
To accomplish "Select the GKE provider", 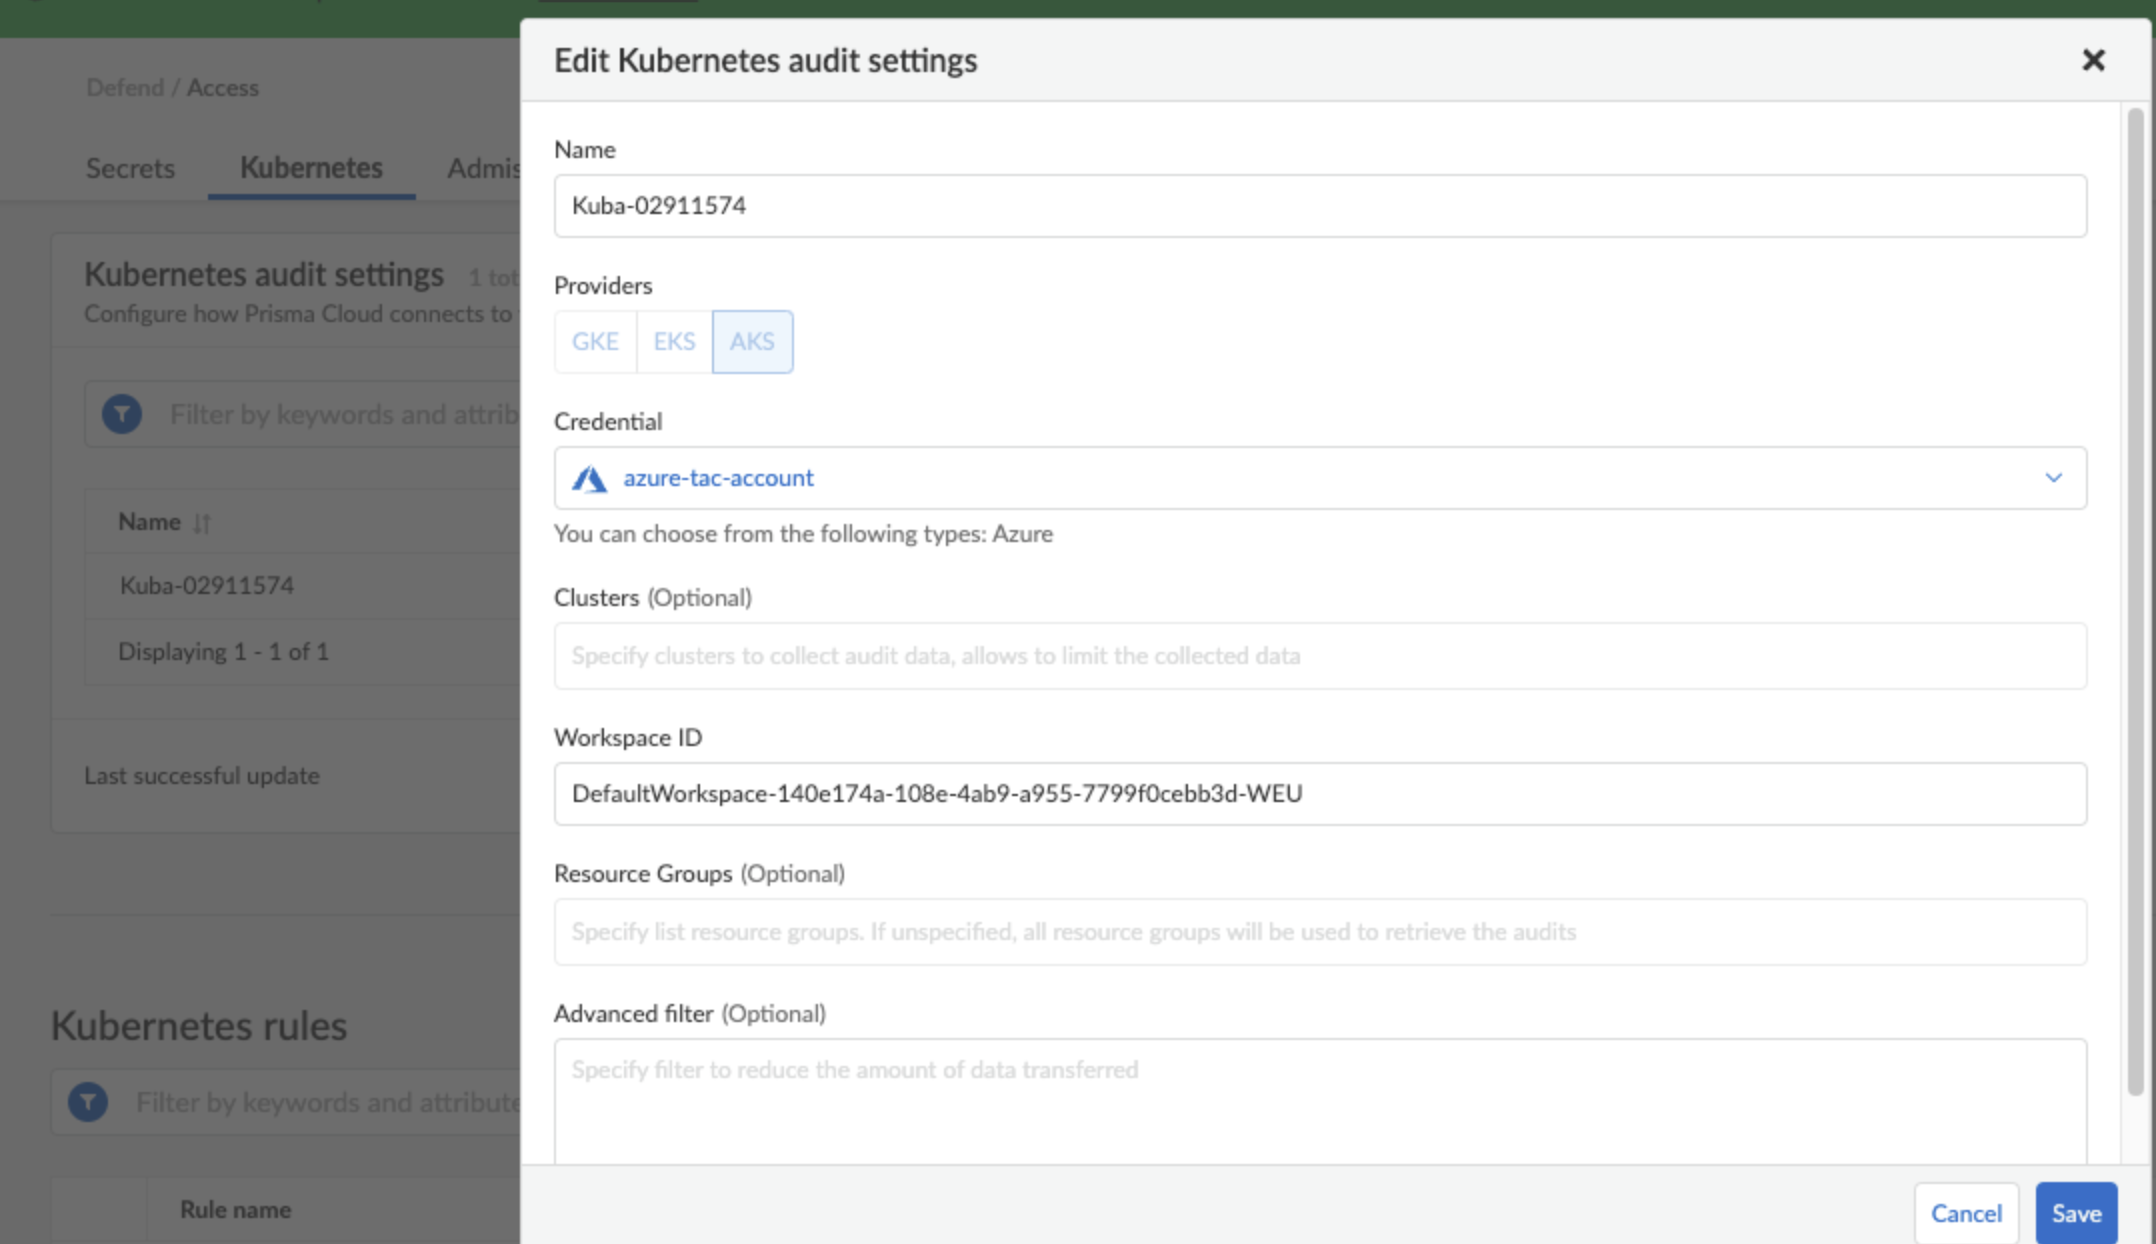I will click(595, 342).
